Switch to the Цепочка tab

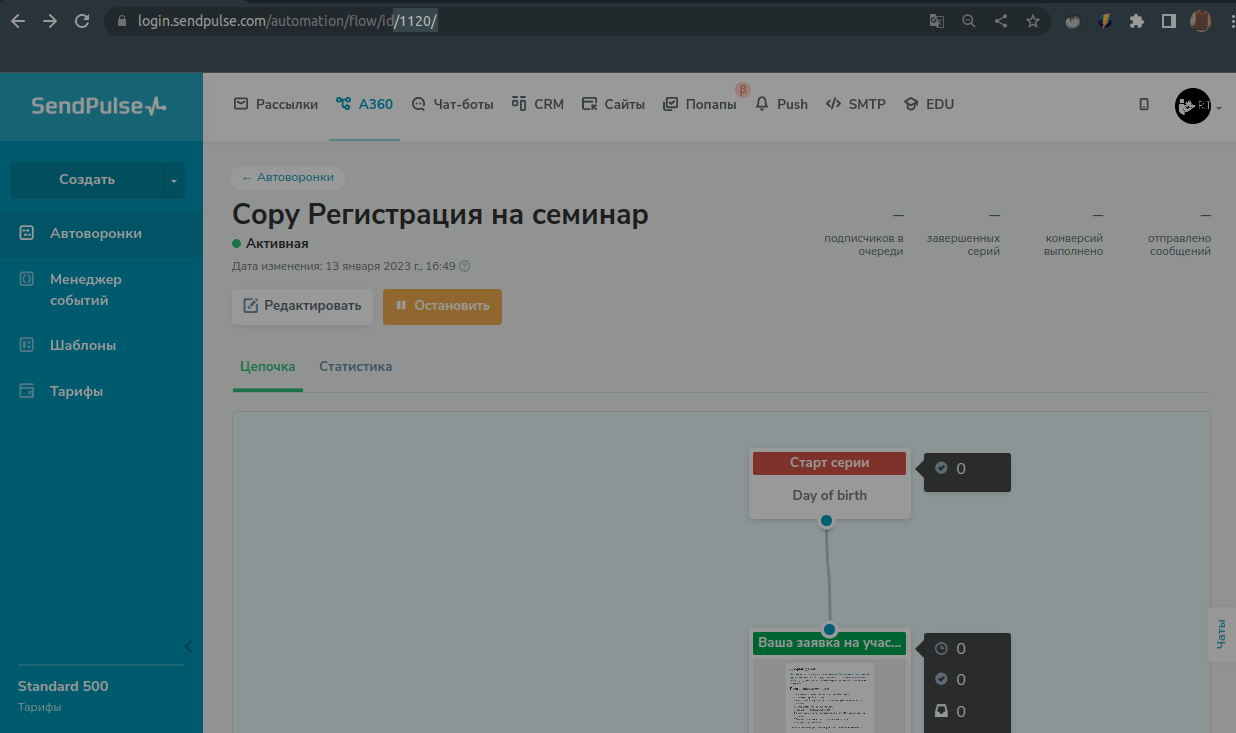pyautogui.click(x=267, y=366)
